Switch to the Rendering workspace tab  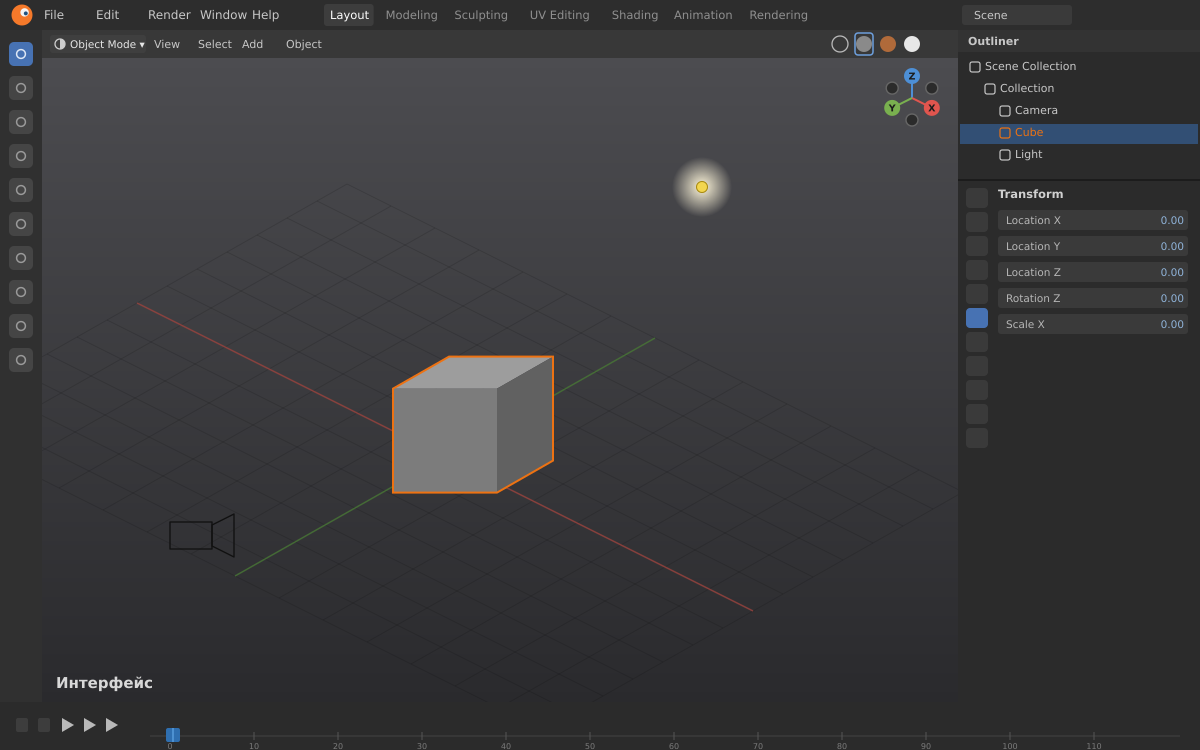(x=779, y=15)
